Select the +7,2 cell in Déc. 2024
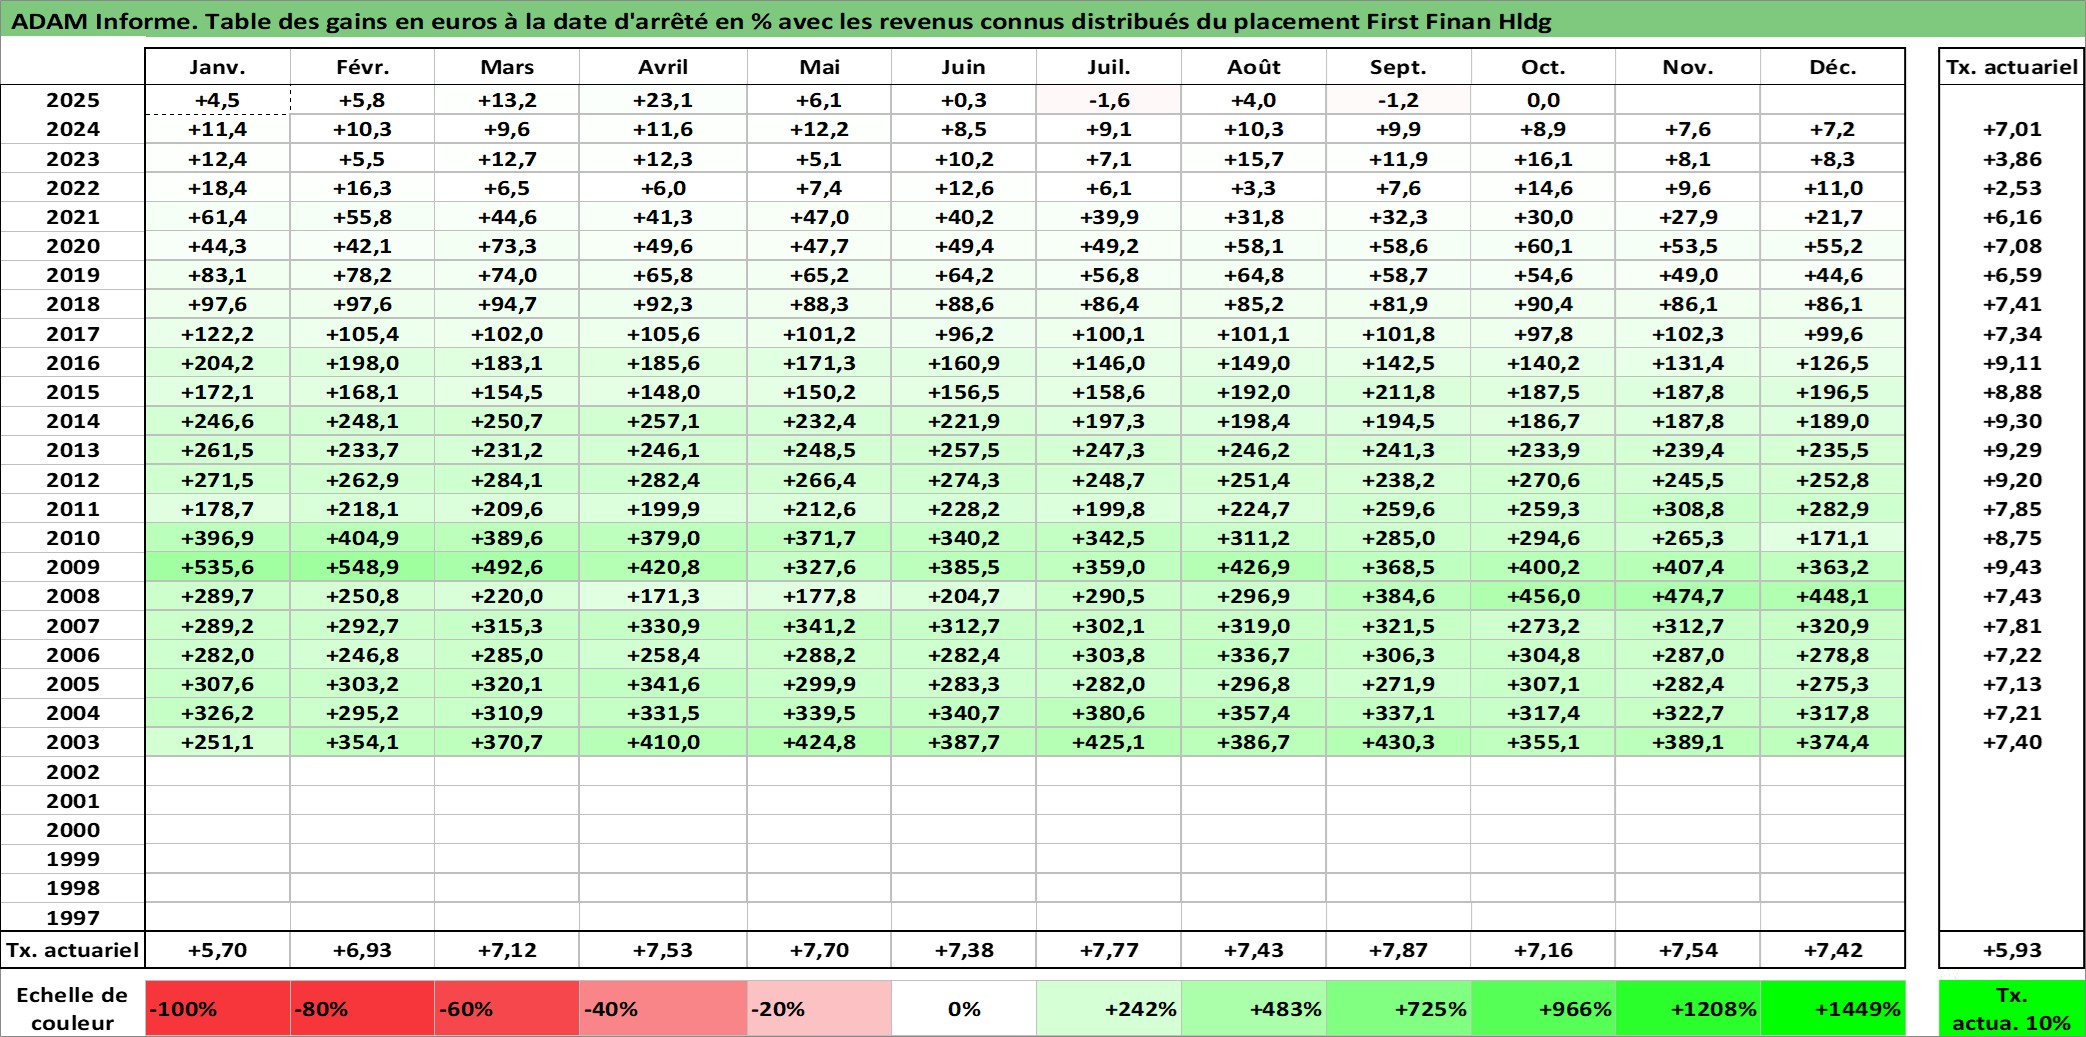This screenshot has width=2086, height=1037. pos(1832,129)
